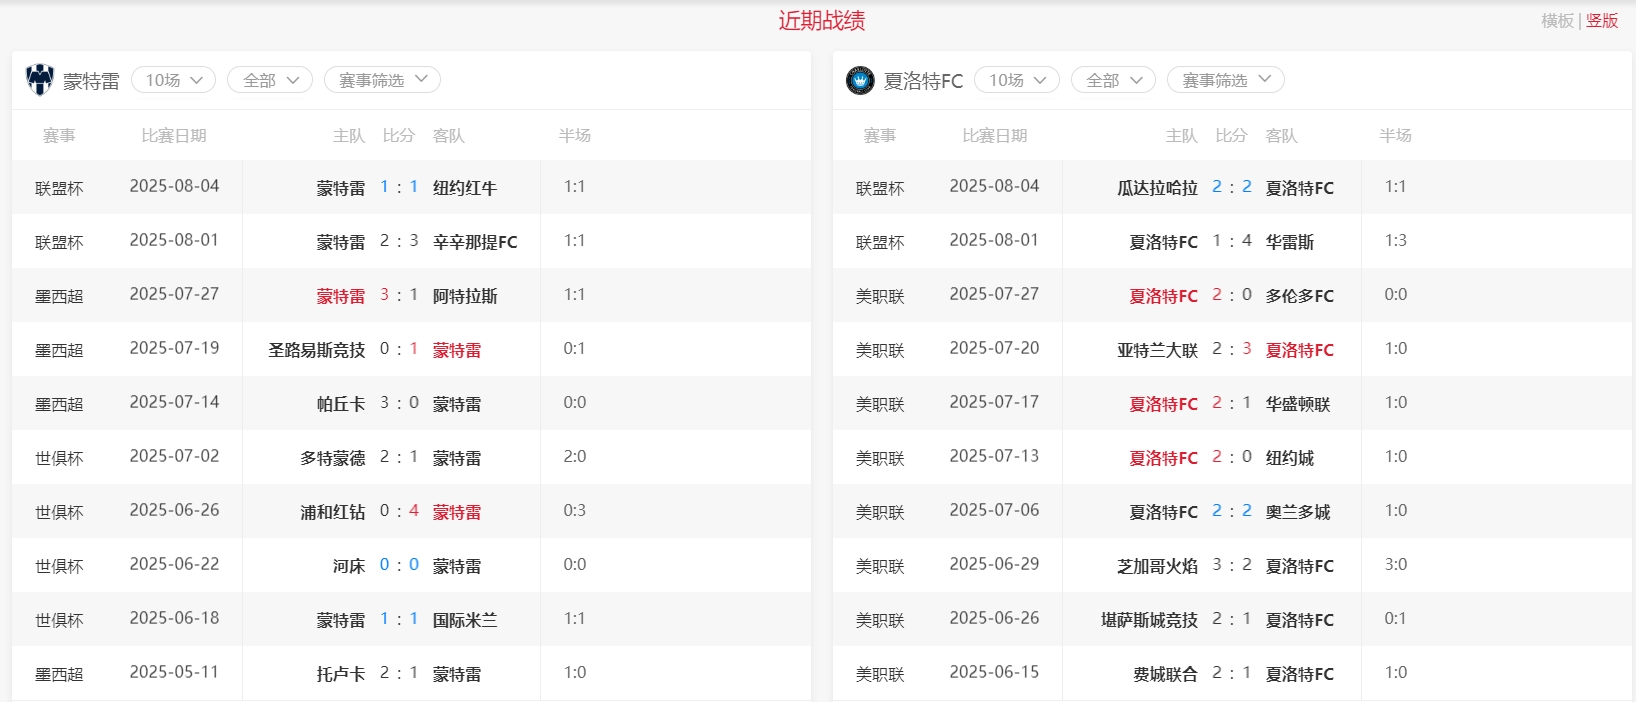The height and width of the screenshot is (702, 1636).
Task: Open Monterrey's 10场 match count dropdown
Action: point(174,80)
